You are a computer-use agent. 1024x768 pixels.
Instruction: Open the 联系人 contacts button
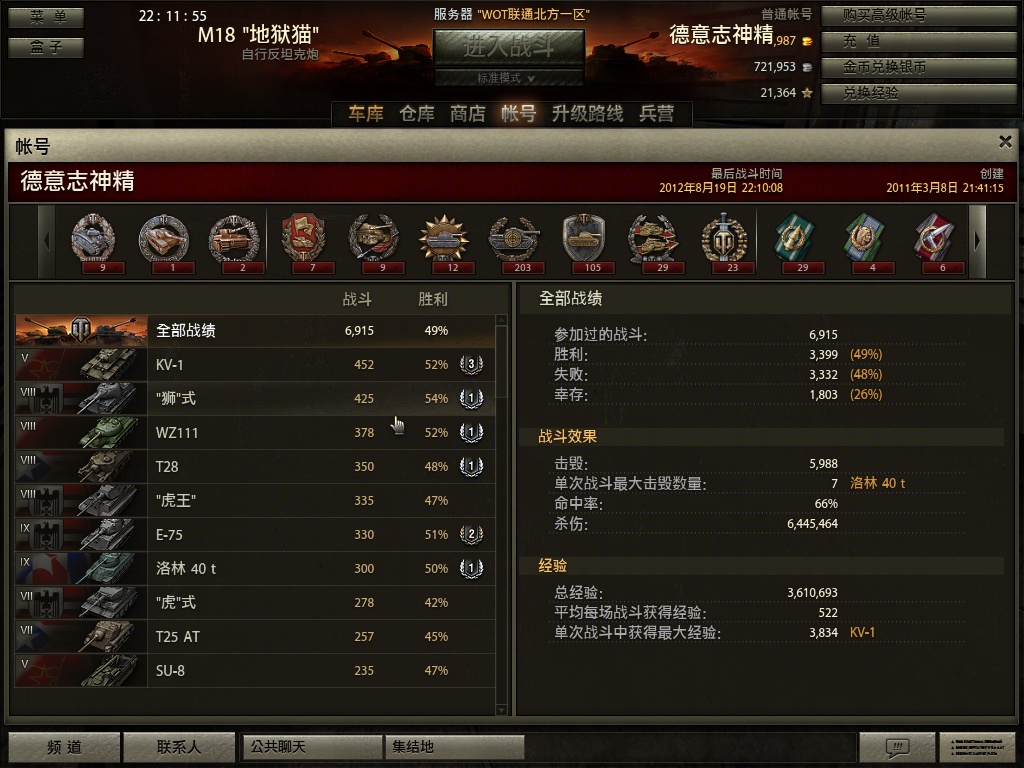179,746
